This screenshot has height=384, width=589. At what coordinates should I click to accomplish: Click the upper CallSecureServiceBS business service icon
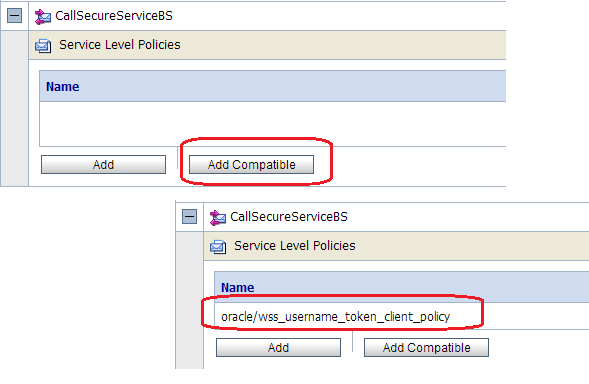[x=42, y=17]
